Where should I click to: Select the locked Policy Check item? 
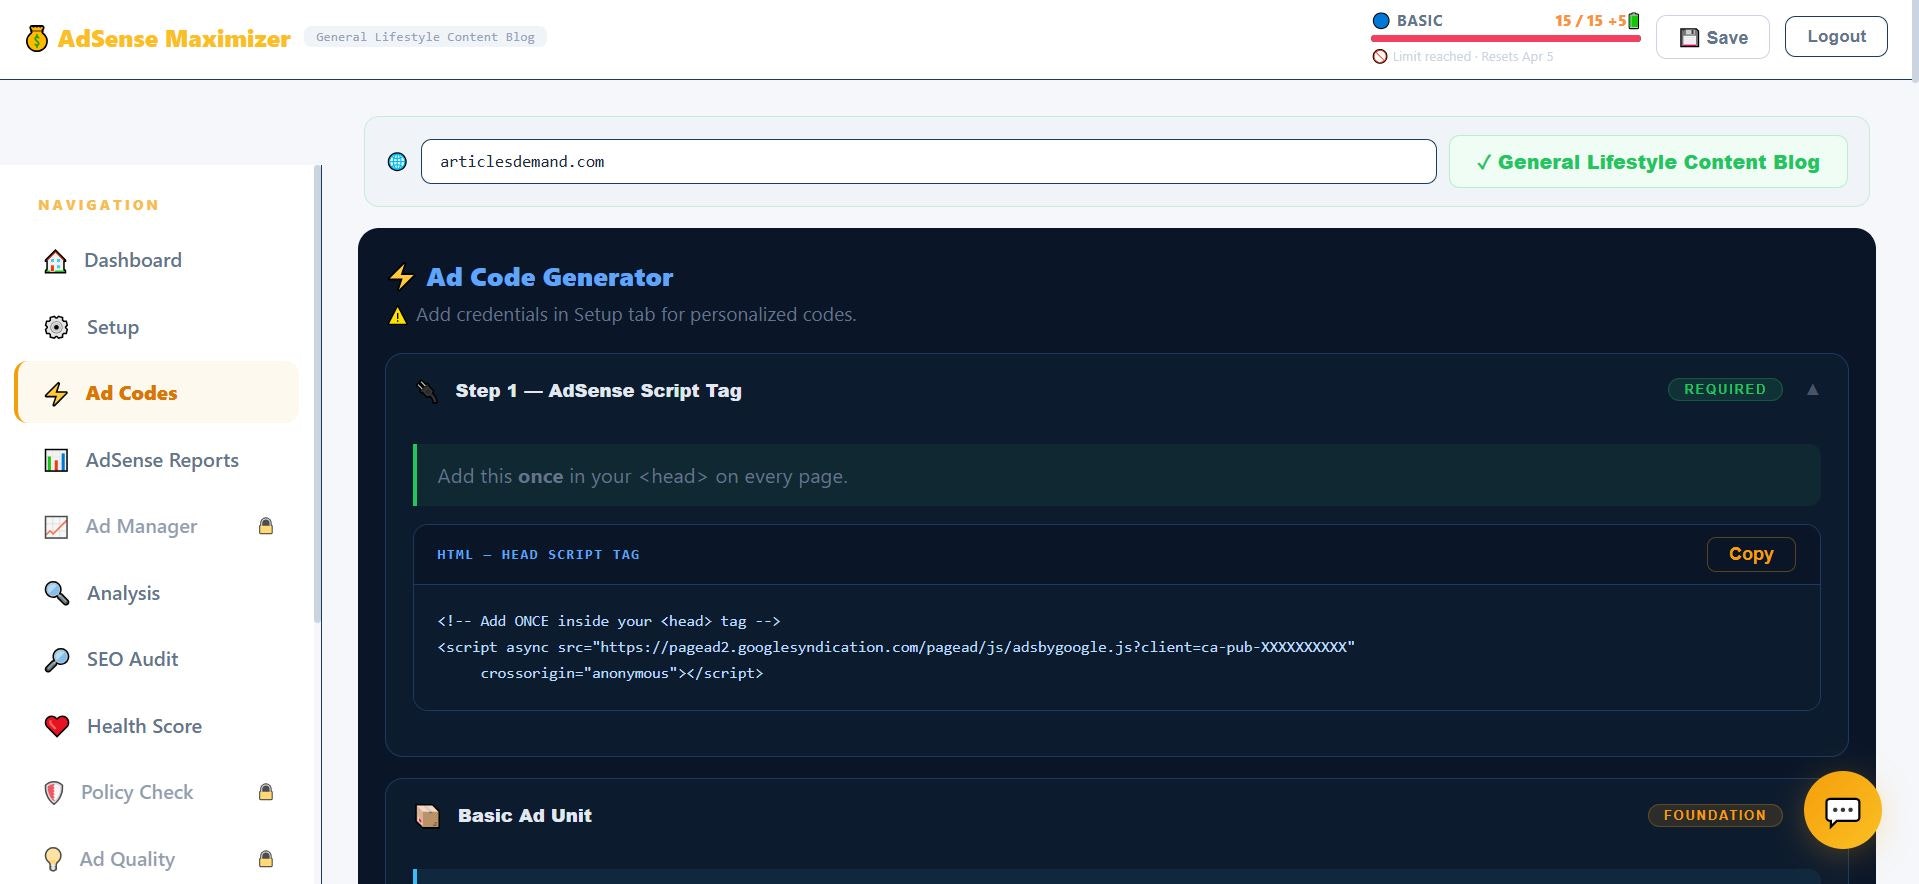156,793
